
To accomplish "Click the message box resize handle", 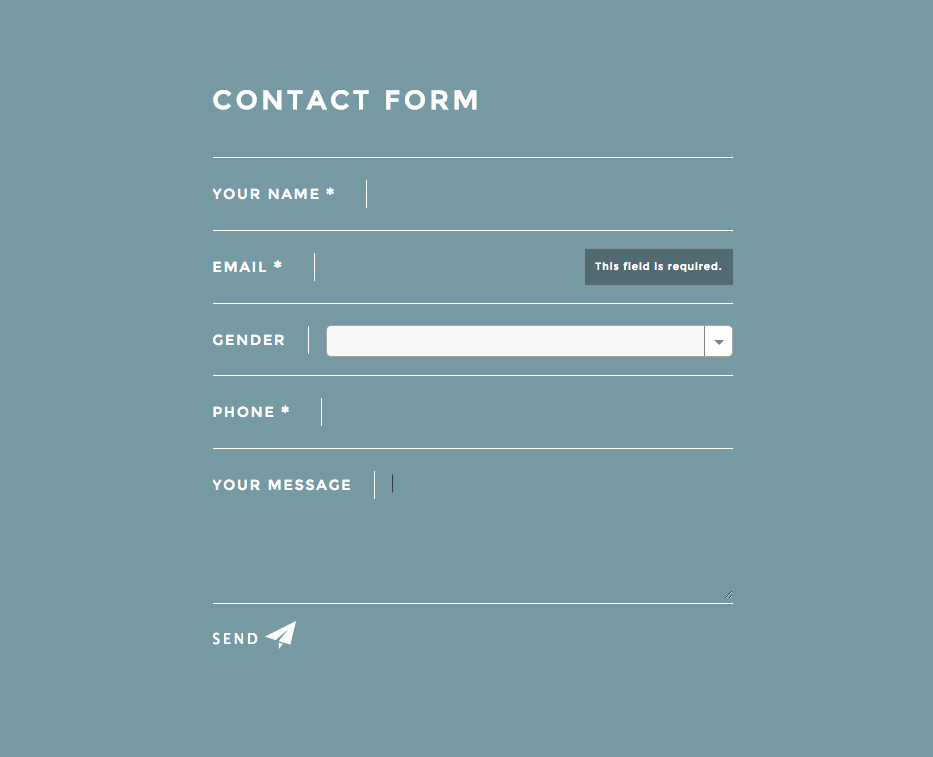I will 728,595.
